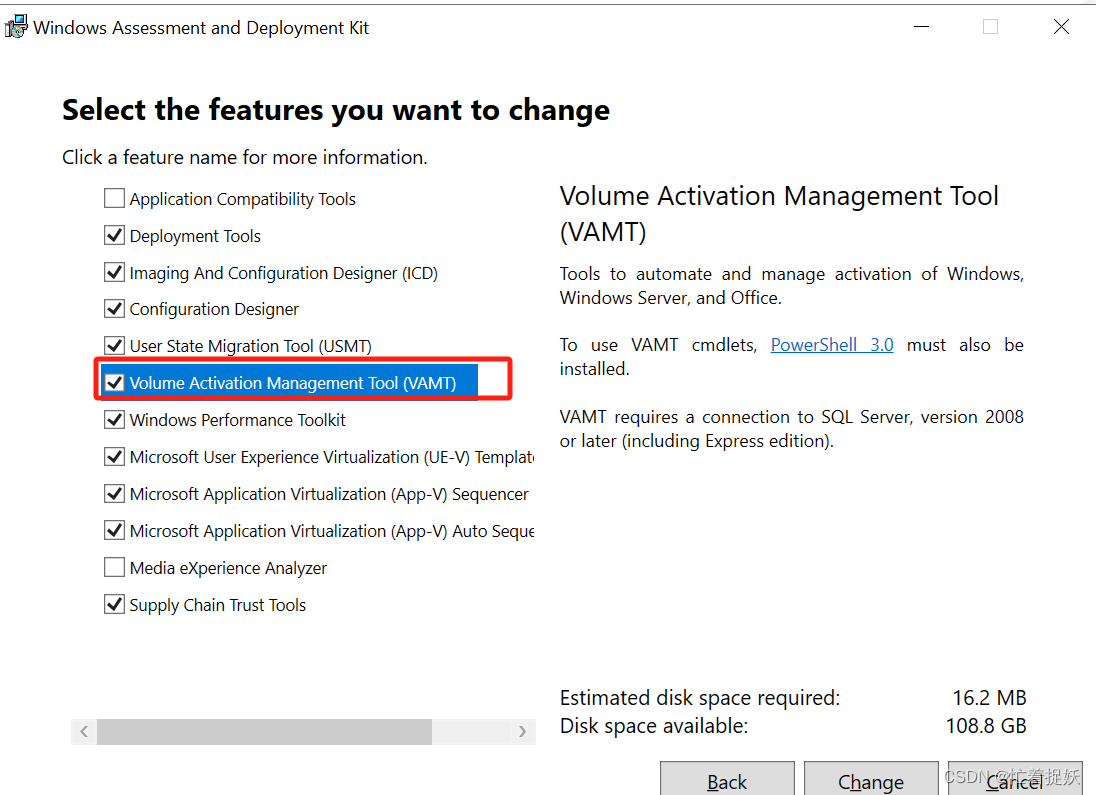Uncheck the Configuration Designer checkbox

coord(114,309)
